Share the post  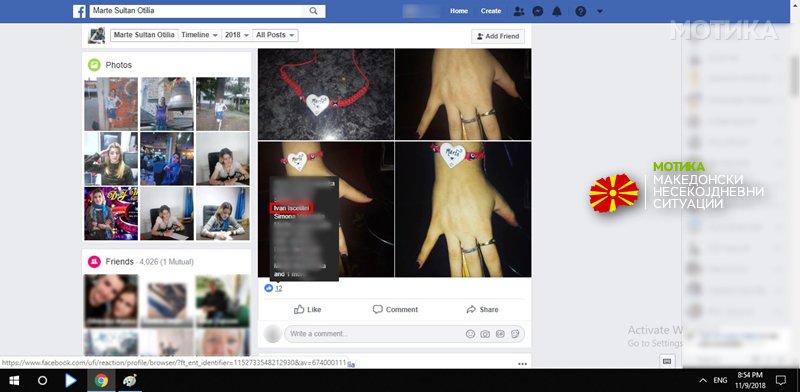point(482,309)
